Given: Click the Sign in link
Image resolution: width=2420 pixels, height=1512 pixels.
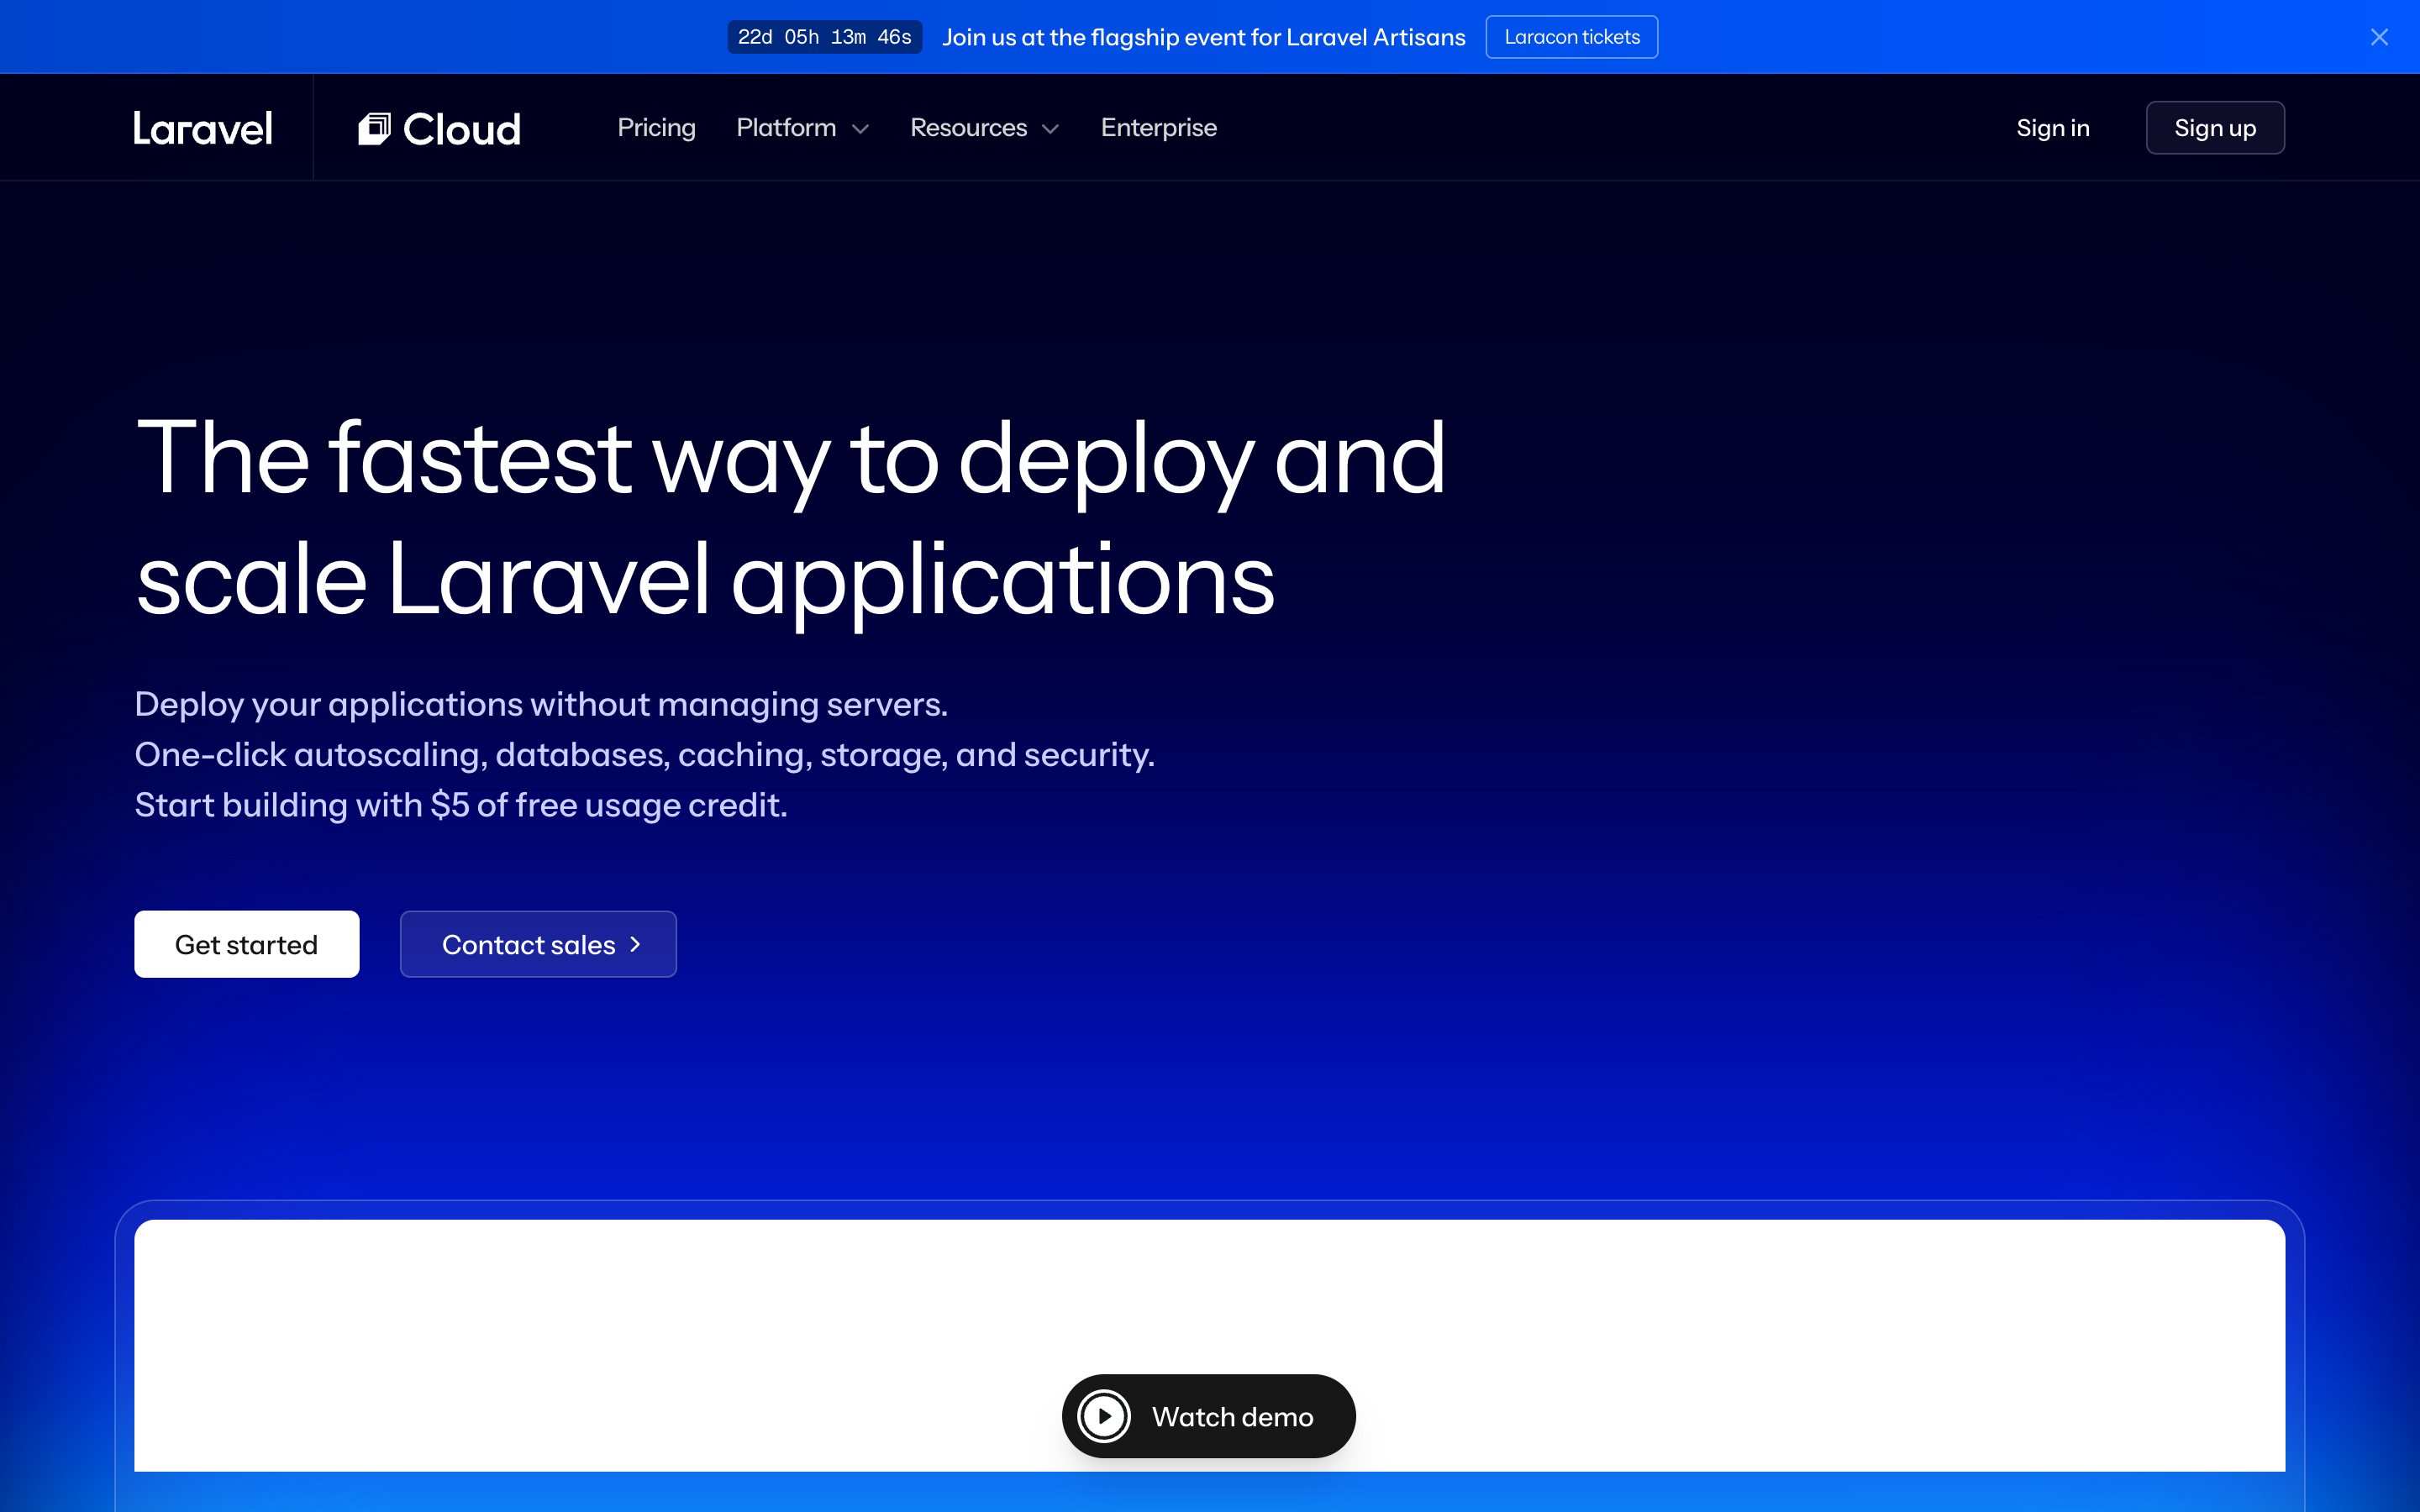Looking at the screenshot, I should click(x=2052, y=128).
